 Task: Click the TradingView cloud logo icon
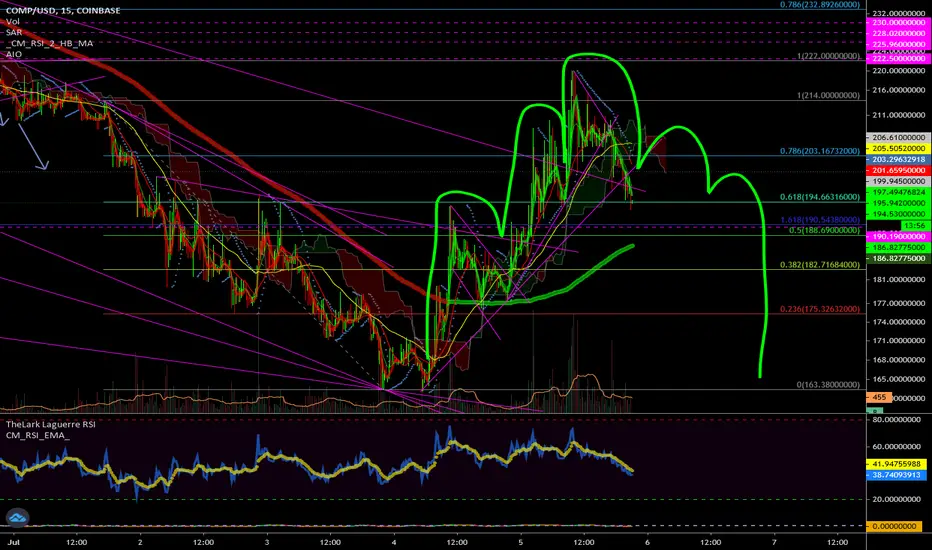(x=17, y=517)
